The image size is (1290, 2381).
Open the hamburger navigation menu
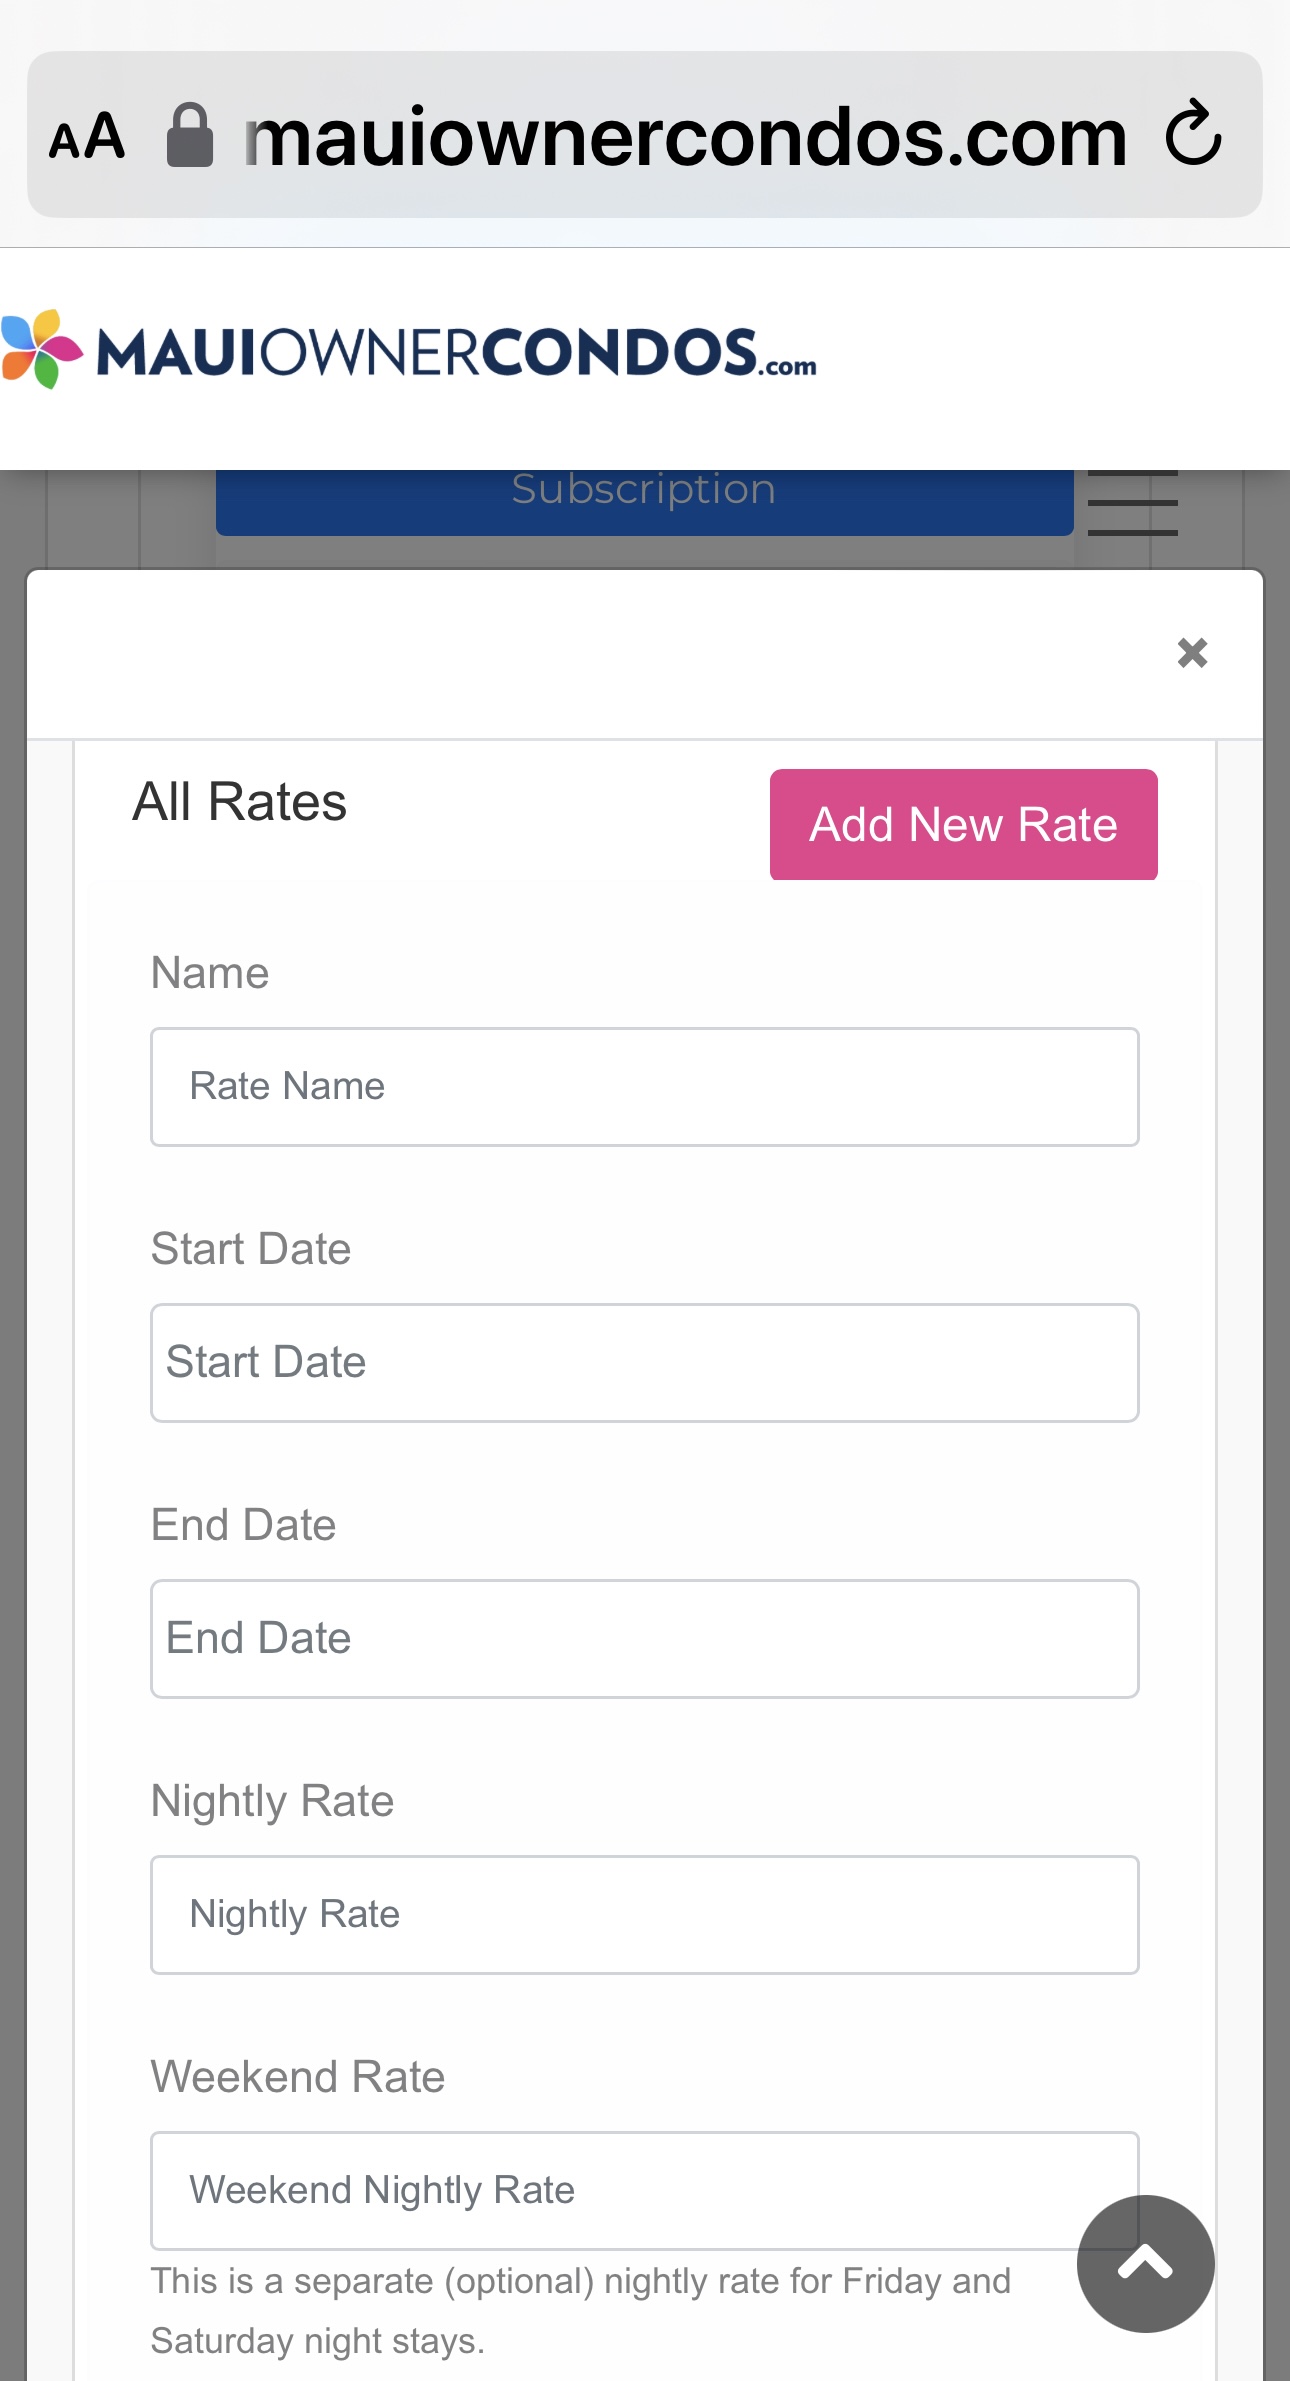pyautogui.click(x=1131, y=503)
